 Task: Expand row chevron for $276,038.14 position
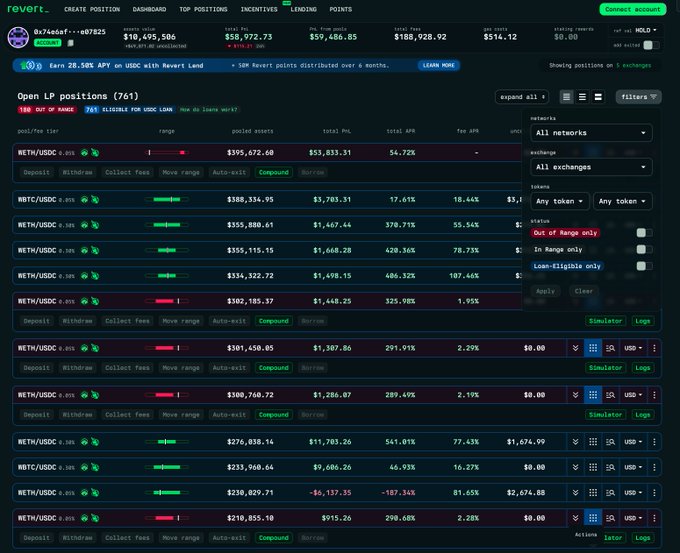(x=575, y=442)
